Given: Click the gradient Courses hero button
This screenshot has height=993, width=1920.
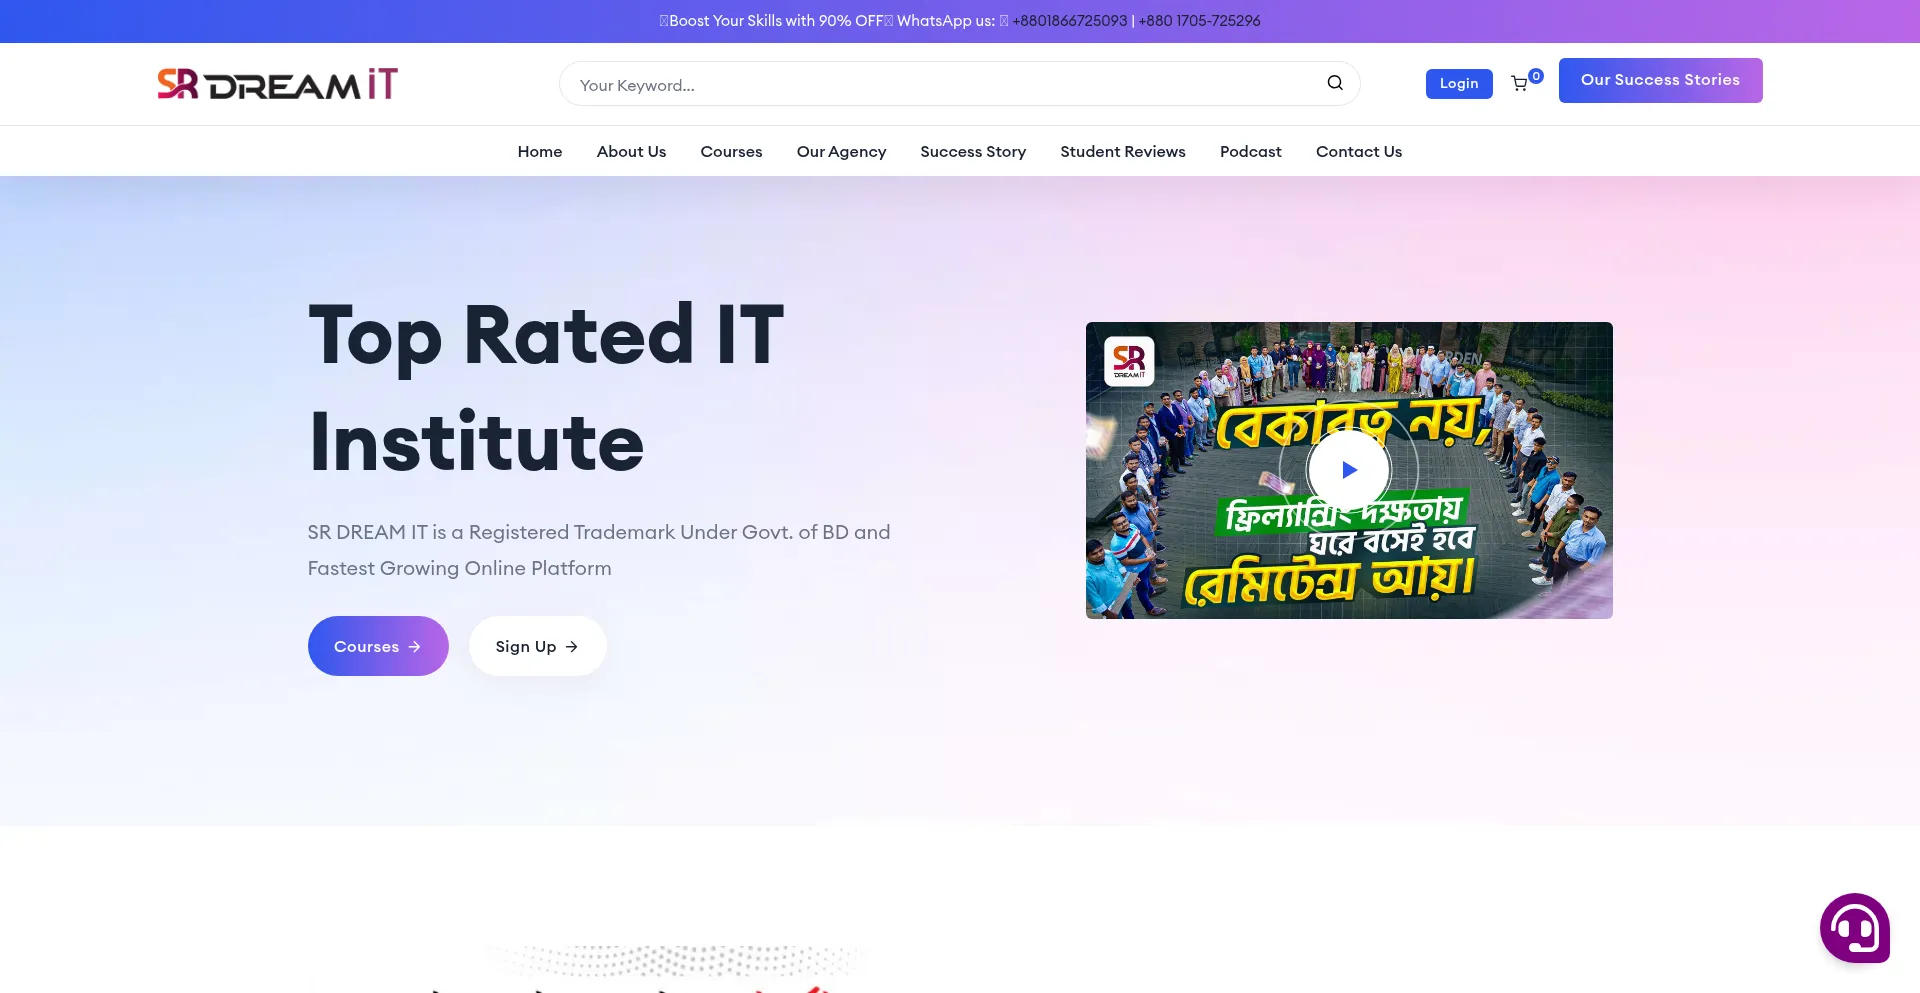Looking at the screenshot, I should pyautogui.click(x=378, y=646).
